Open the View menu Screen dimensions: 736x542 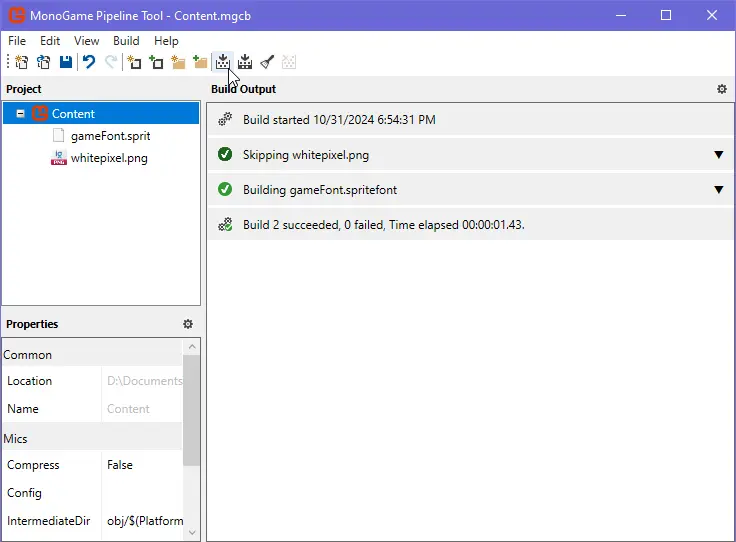coord(86,41)
